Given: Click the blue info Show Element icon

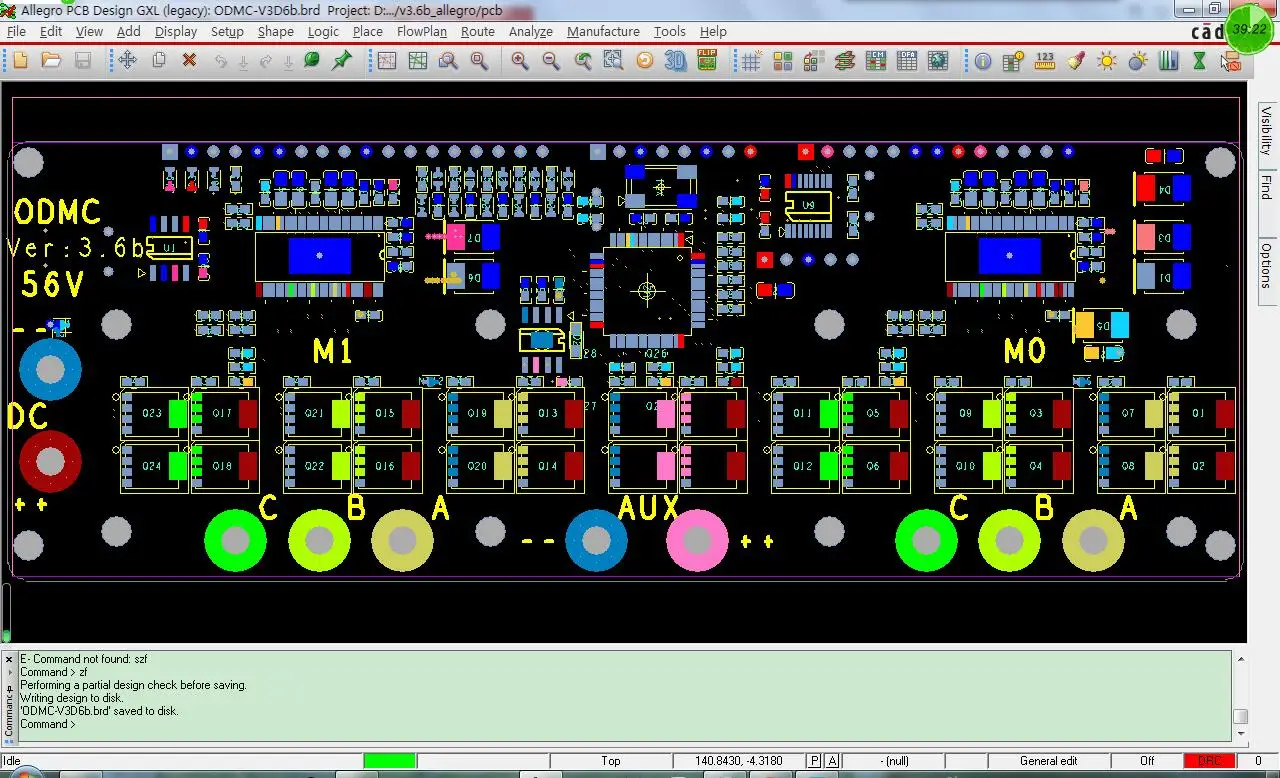Looking at the screenshot, I should point(983,61).
